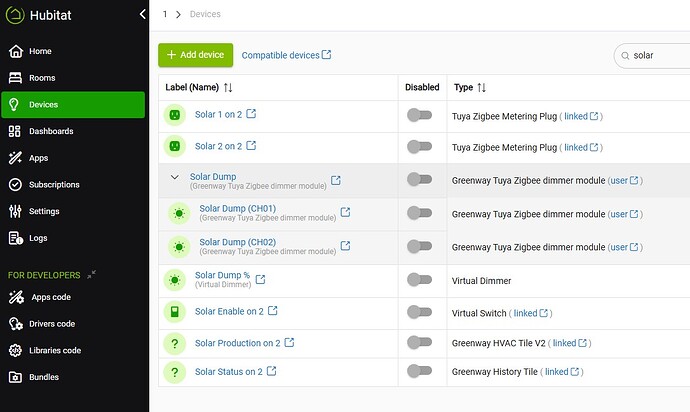Collapse the sidebar with the arrow icon
Viewport: 690px width, 412px height.
pyautogui.click(x=142, y=14)
